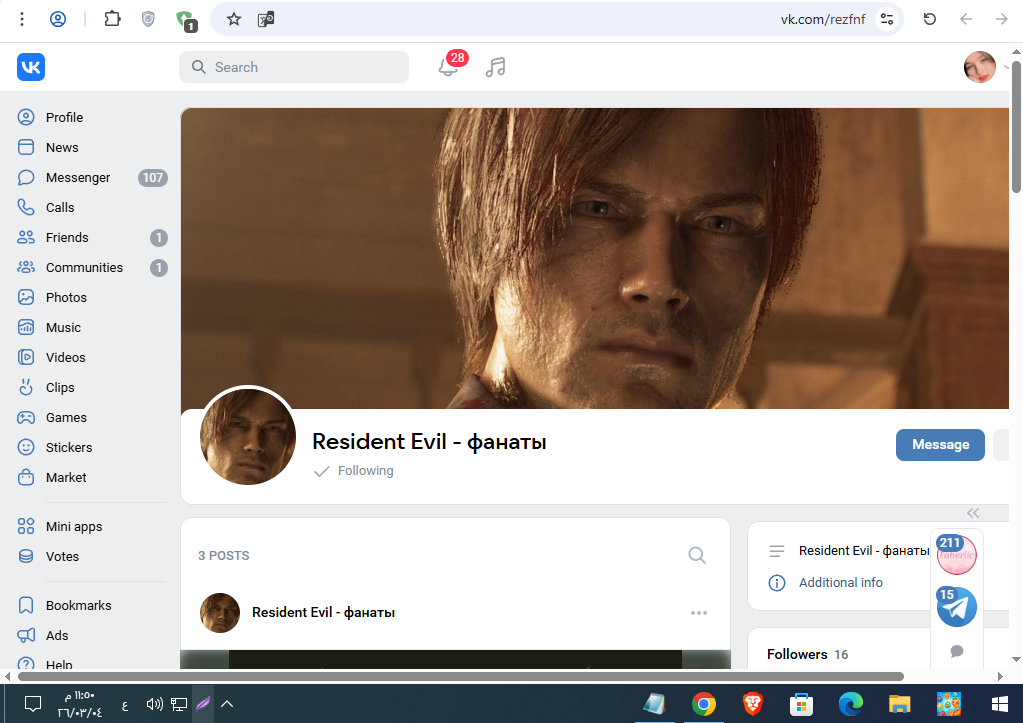The height and width of the screenshot is (723, 1023).
Task: Click the Mini apps grid icon
Action: coord(26,527)
